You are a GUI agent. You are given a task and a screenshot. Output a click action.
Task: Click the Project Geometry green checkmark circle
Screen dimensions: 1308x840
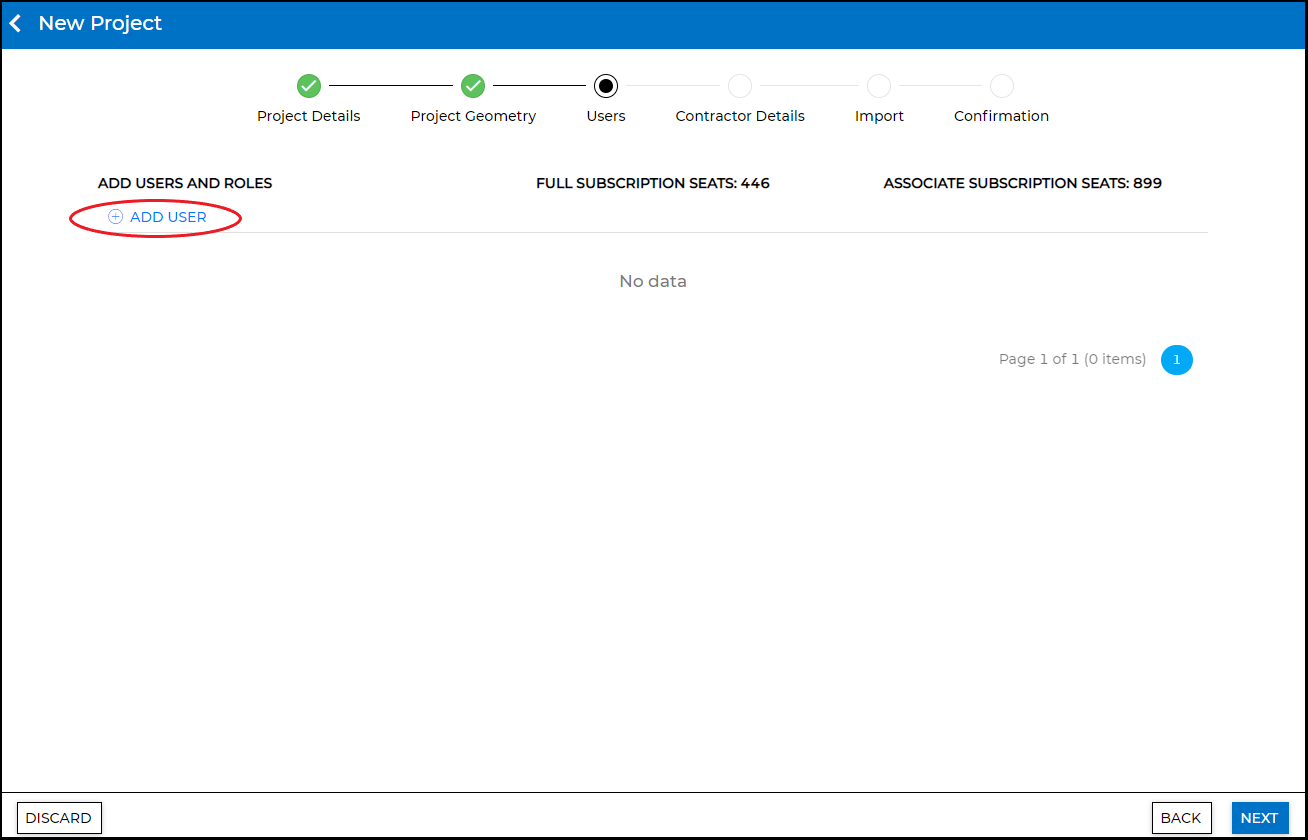pos(473,86)
